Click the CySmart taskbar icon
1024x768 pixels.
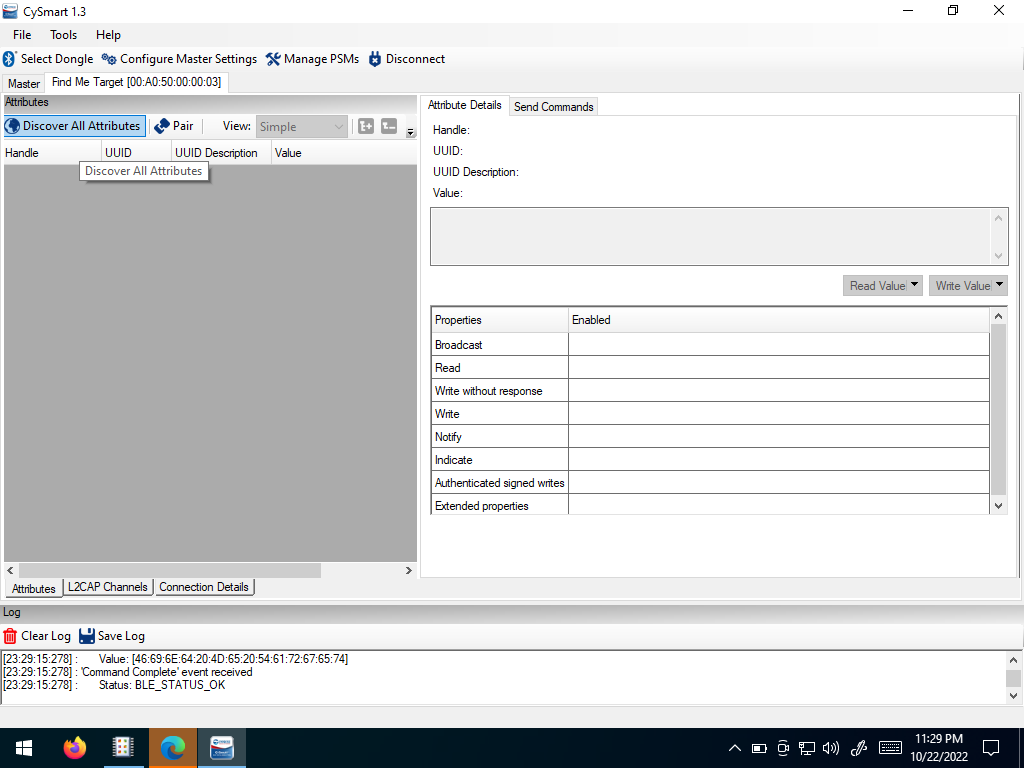[x=222, y=748]
